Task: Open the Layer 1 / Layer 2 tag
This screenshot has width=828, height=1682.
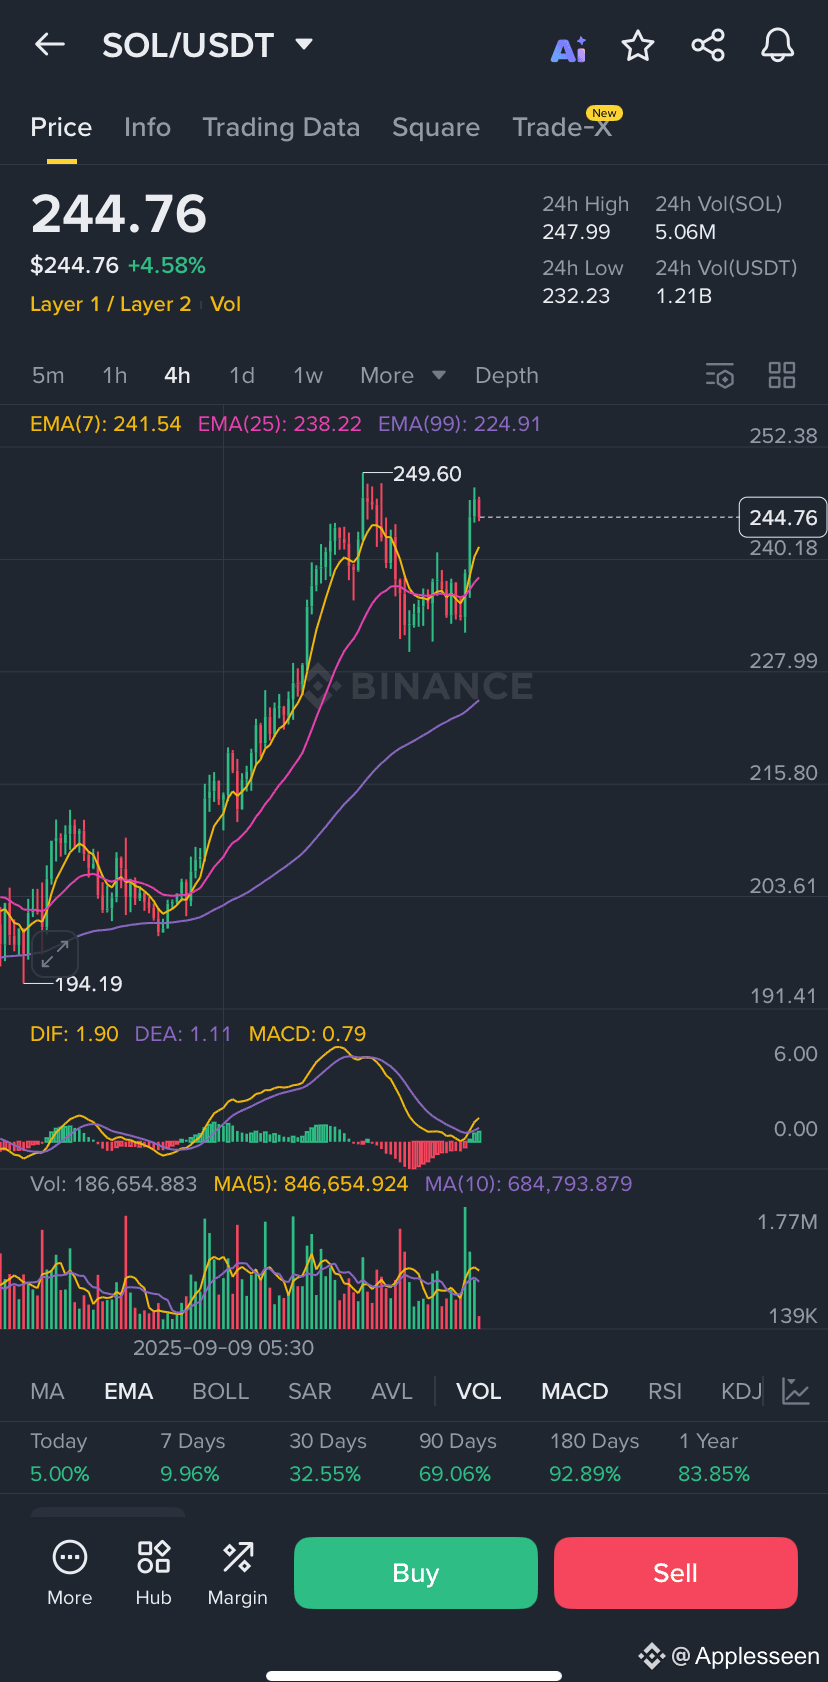Action: [111, 304]
